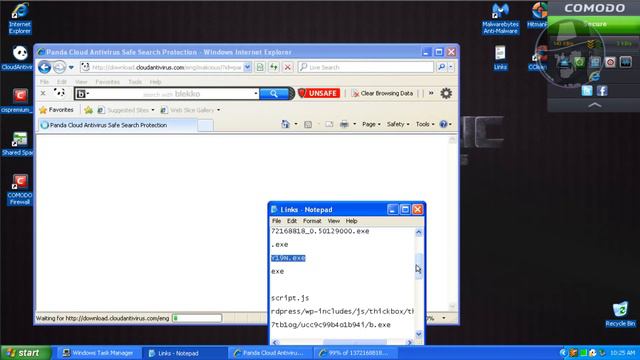
Task: Toggle Compatibility View icon next to address bar
Action: pyautogui.click(x=260, y=67)
